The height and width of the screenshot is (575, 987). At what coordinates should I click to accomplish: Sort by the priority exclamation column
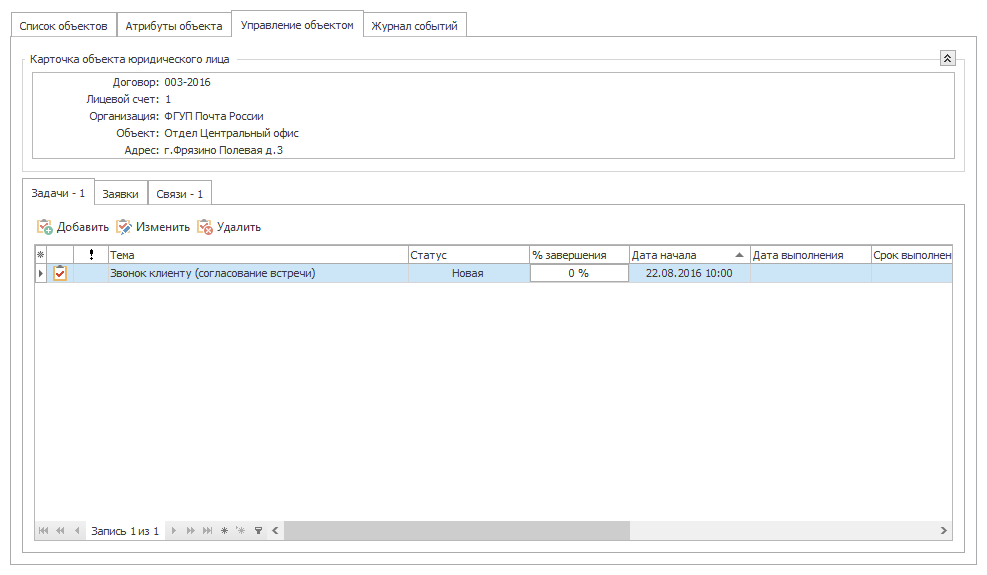pos(91,254)
